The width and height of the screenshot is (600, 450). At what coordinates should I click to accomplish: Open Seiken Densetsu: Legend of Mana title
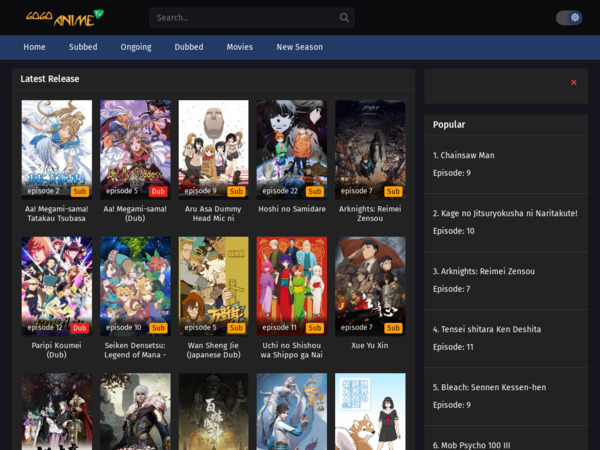click(x=135, y=350)
